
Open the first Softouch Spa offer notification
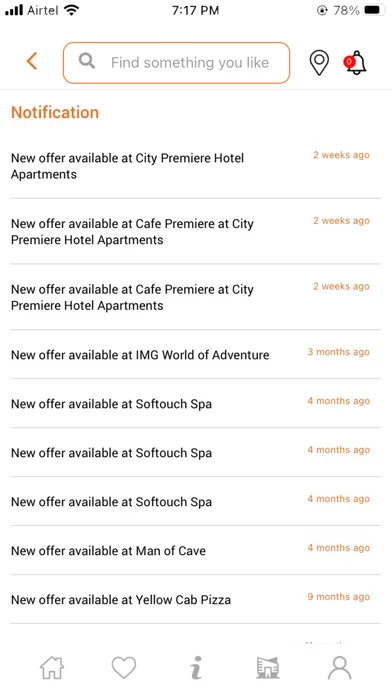[x=195, y=403]
